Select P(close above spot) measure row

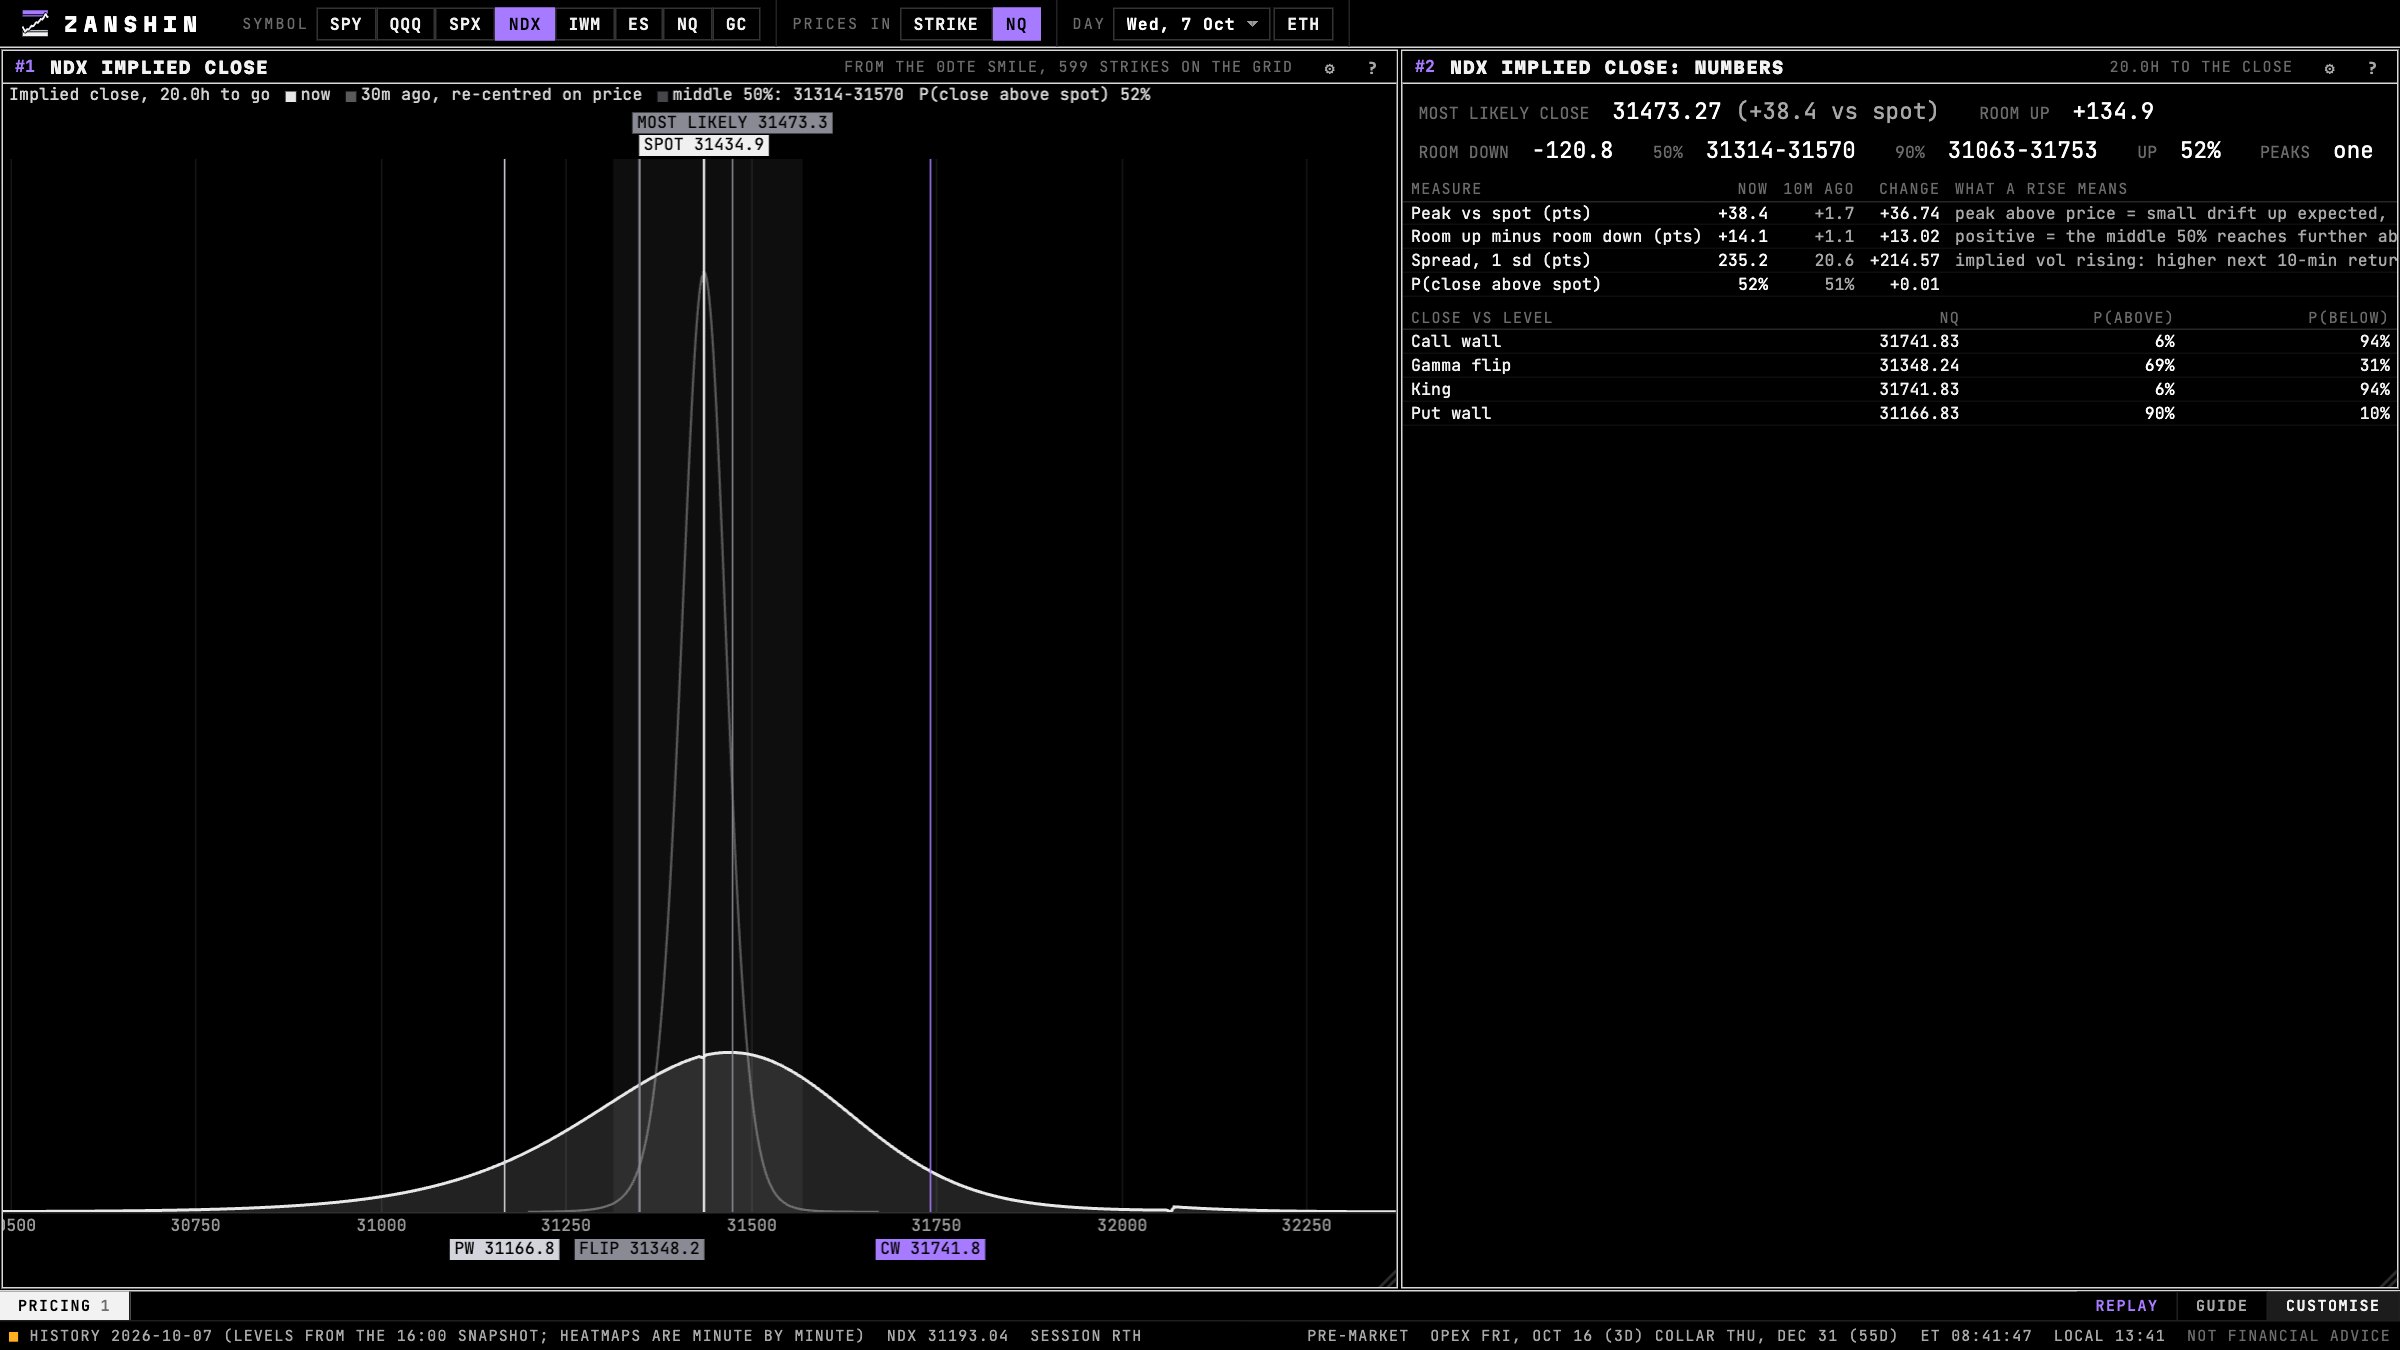1900,285
